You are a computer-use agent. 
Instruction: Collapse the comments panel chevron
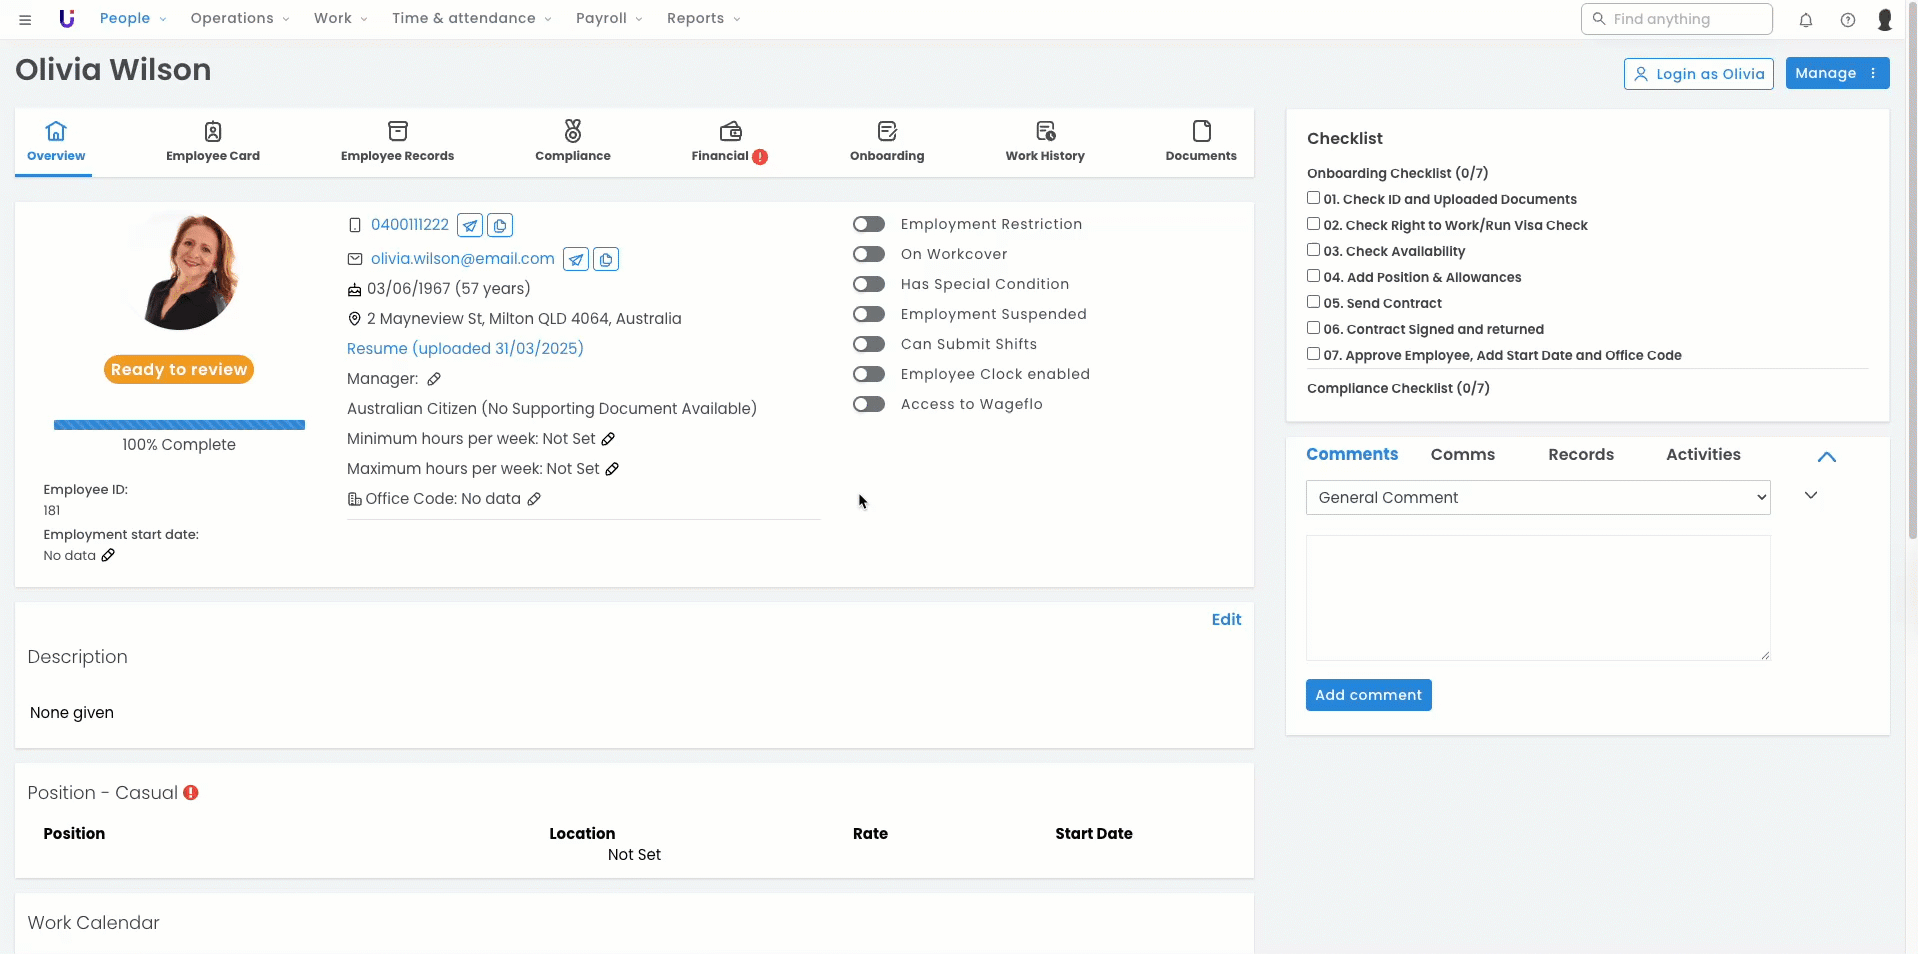[1826, 457]
